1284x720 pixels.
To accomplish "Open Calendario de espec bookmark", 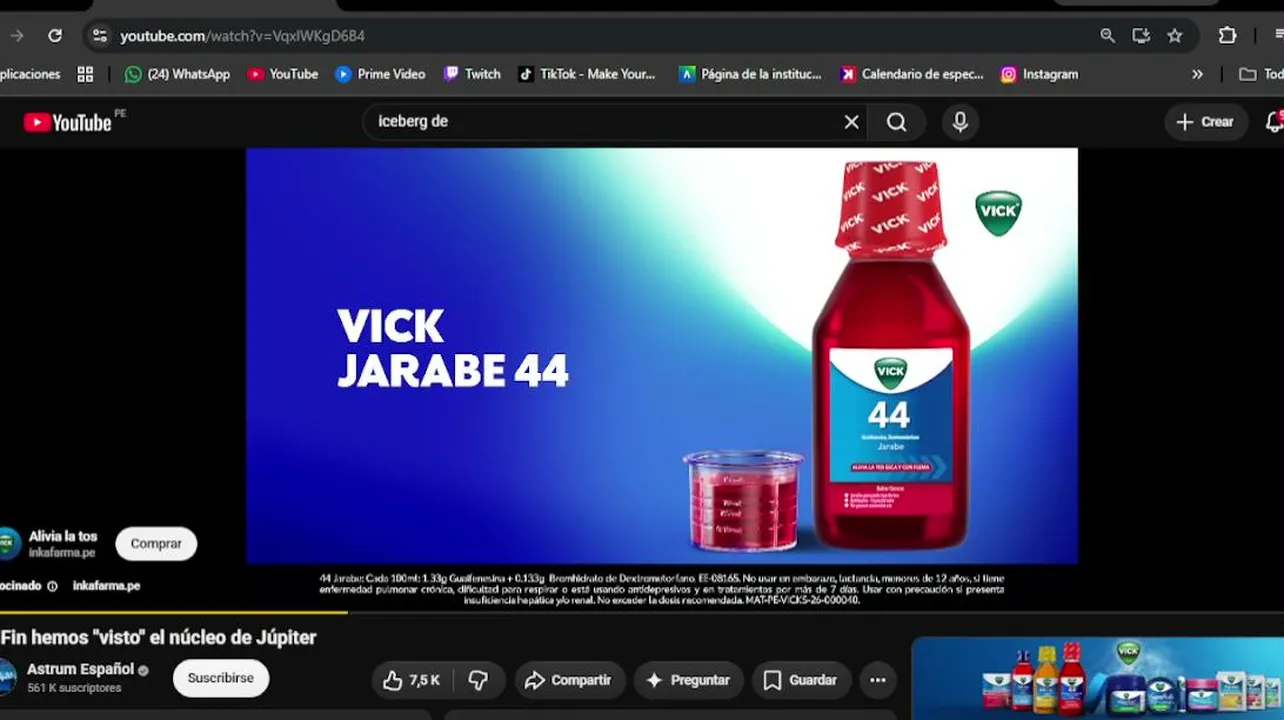I will (x=912, y=74).
